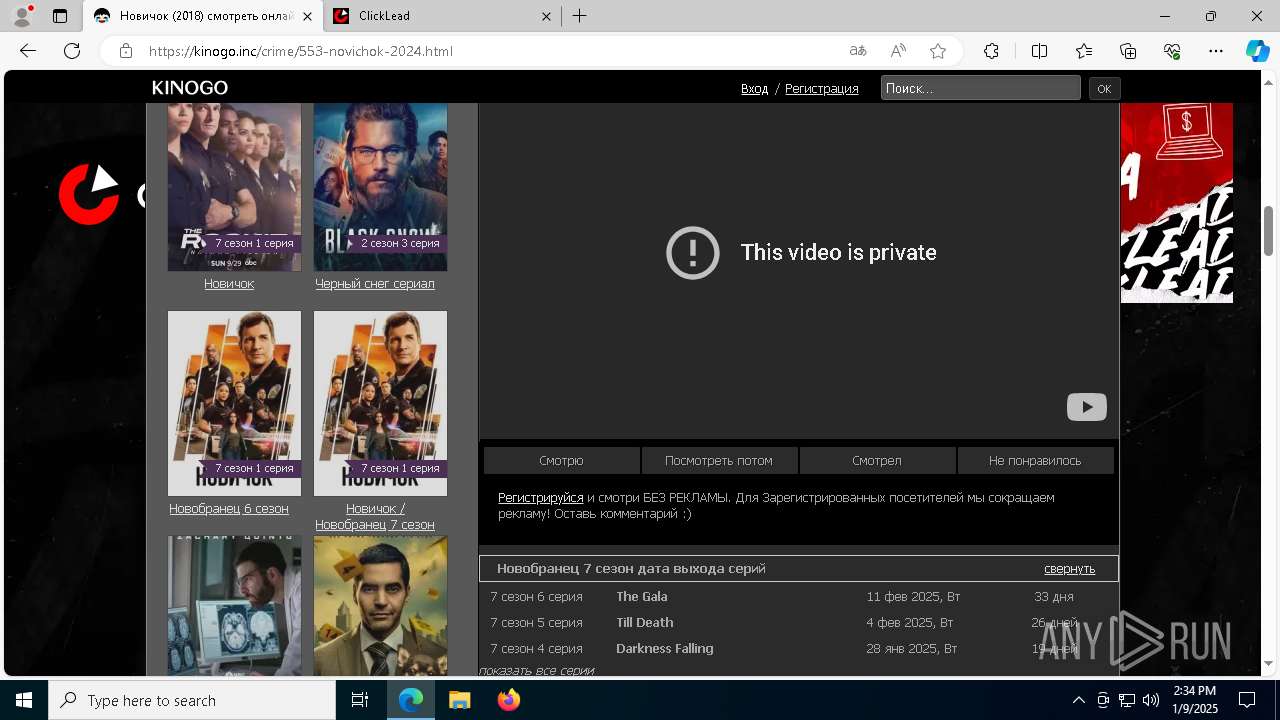Open a new browser tab
The image size is (1280, 720).
[x=580, y=16]
